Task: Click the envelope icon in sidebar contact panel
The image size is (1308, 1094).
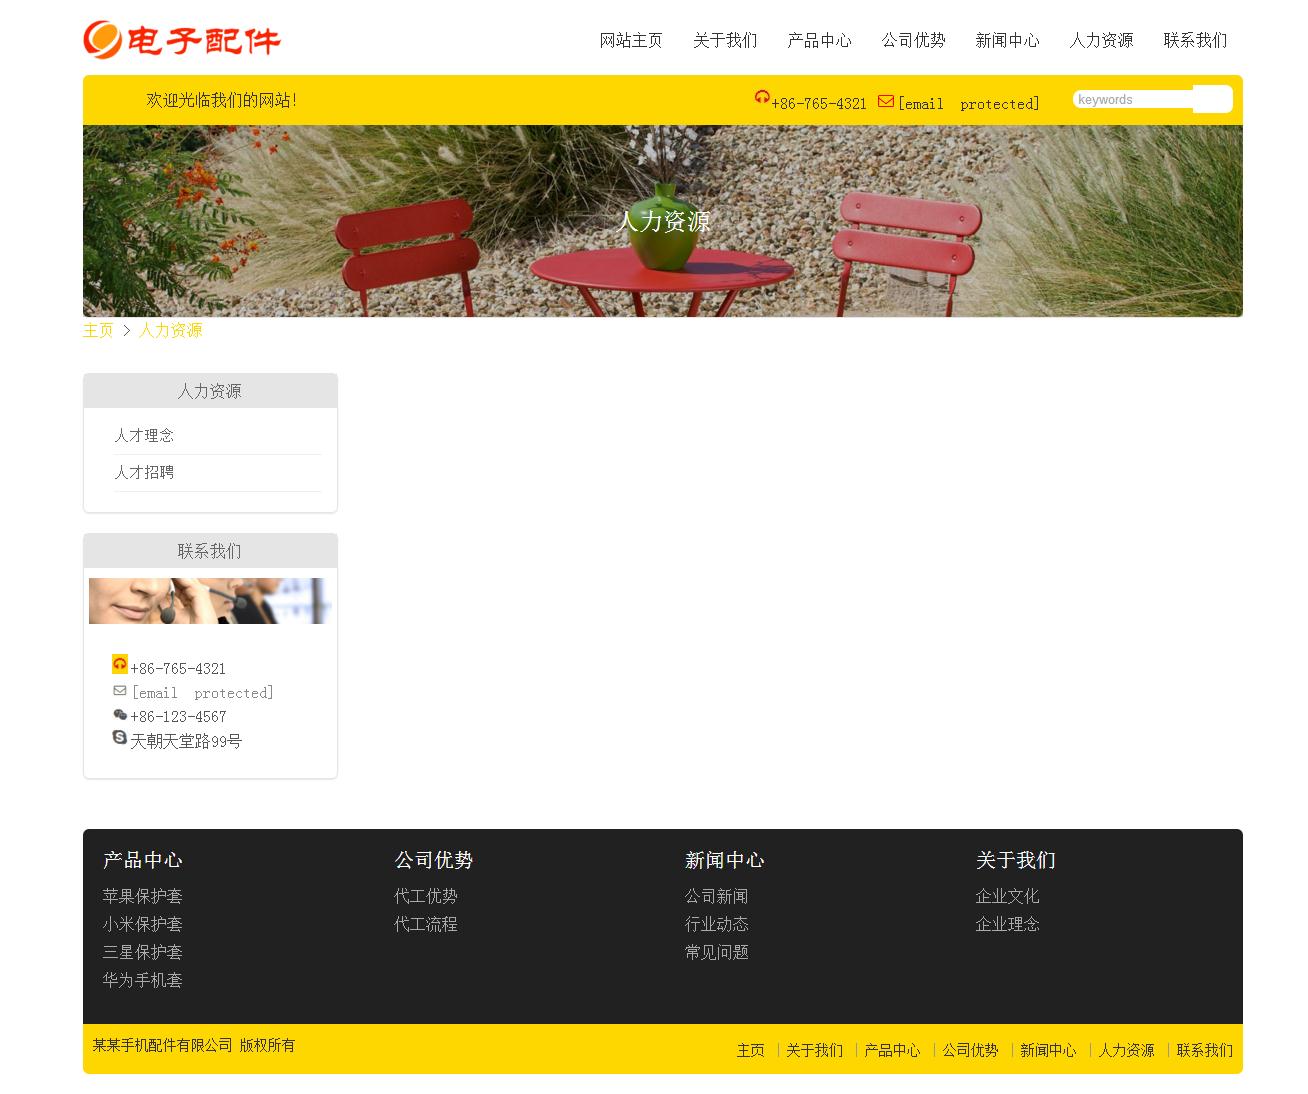Action: pyautogui.click(x=120, y=691)
